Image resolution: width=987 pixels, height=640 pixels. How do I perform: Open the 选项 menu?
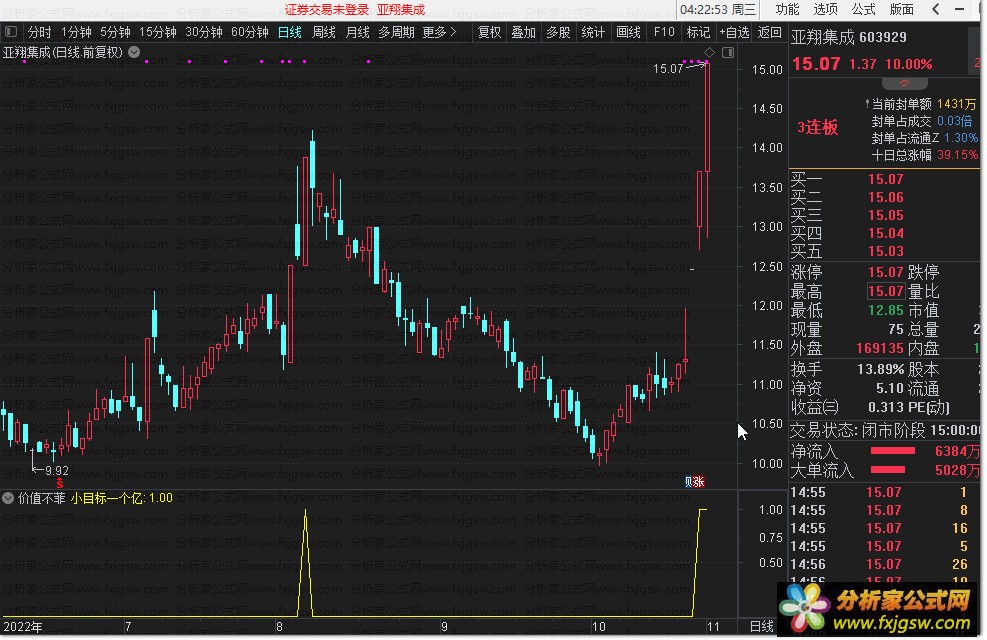[825, 9]
